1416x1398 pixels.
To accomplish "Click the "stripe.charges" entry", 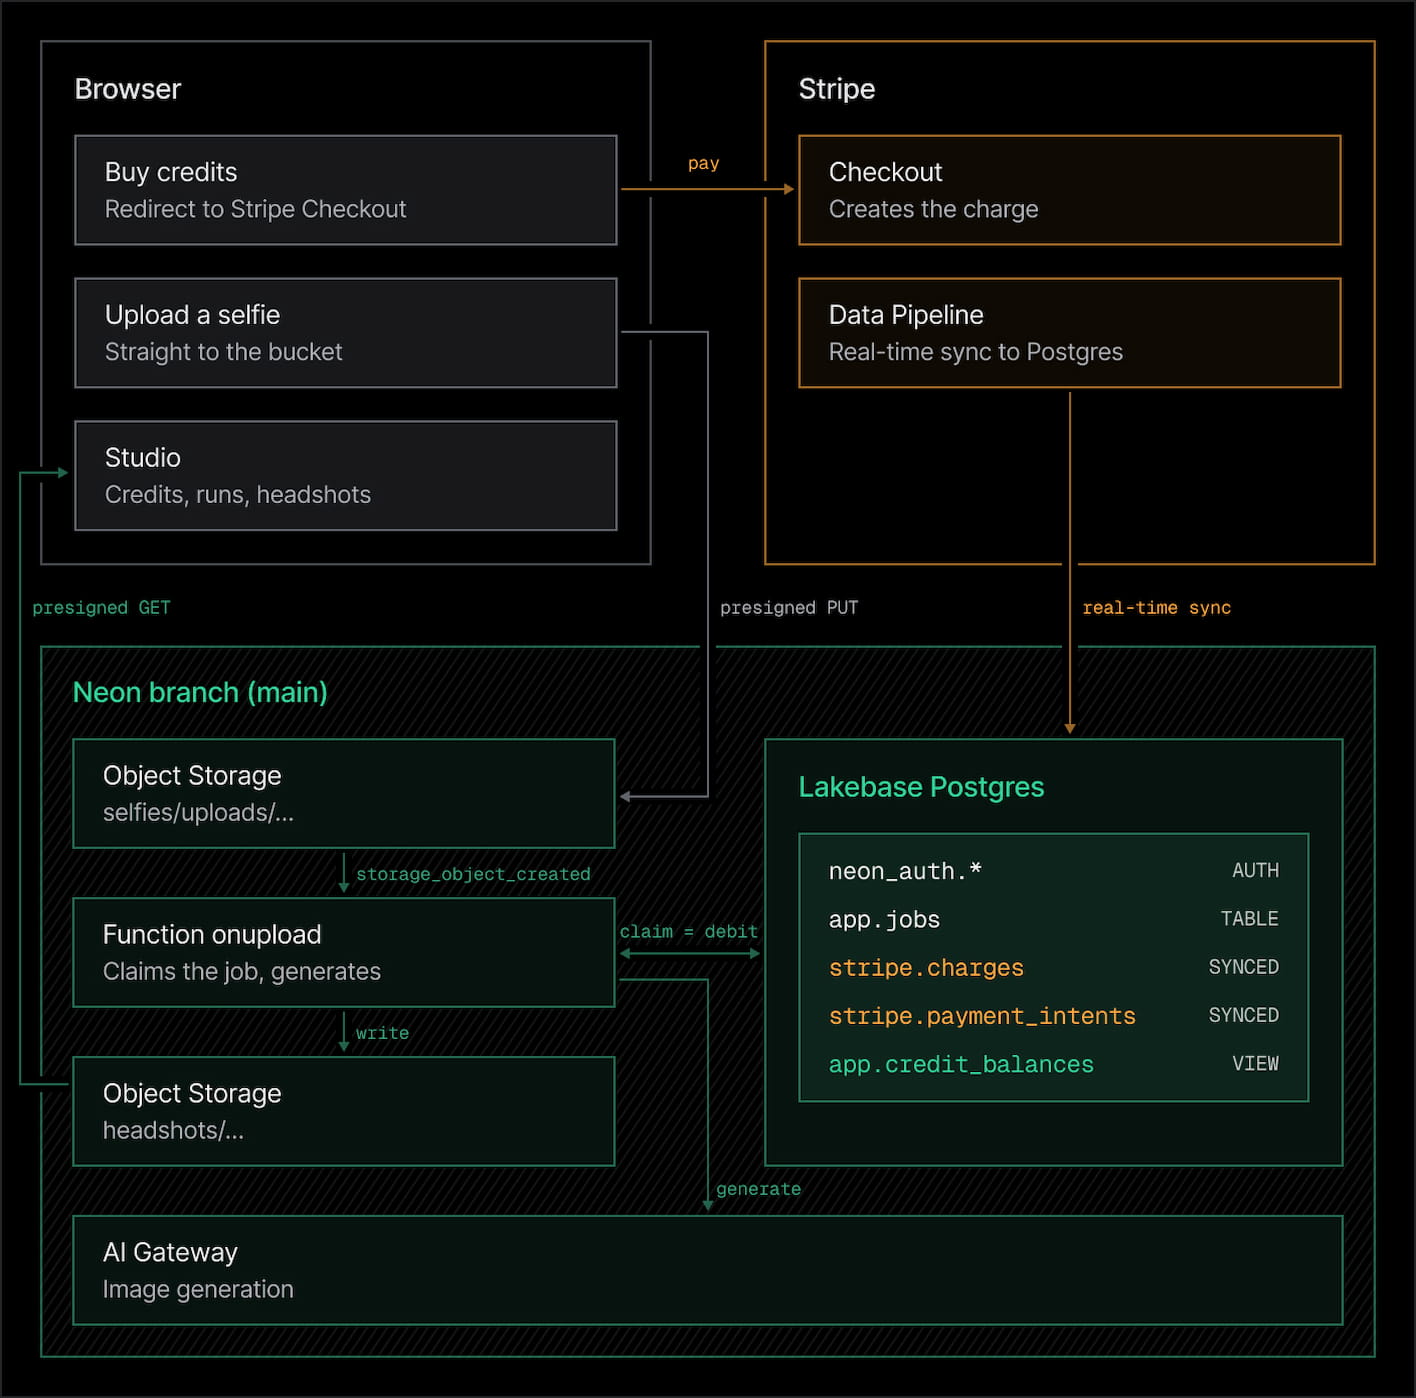I will tap(926, 967).
